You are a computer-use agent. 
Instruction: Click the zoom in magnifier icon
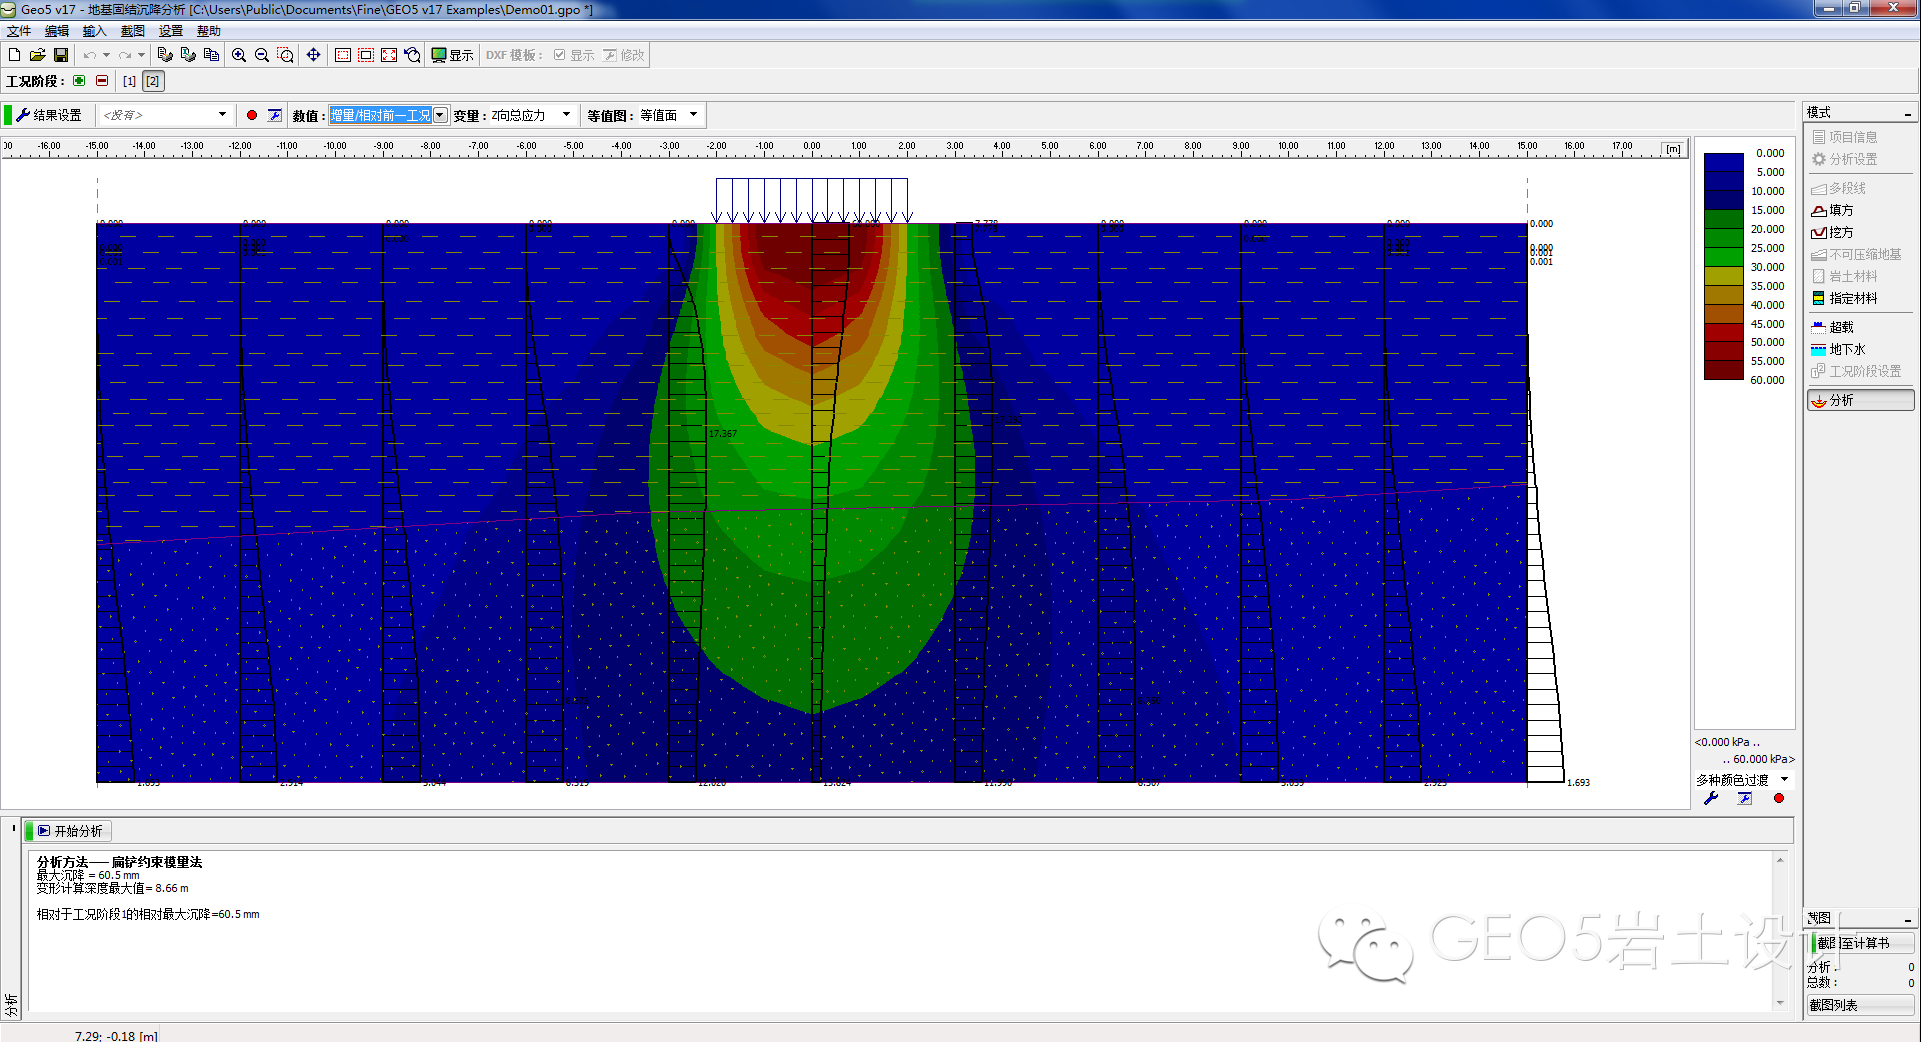239,55
